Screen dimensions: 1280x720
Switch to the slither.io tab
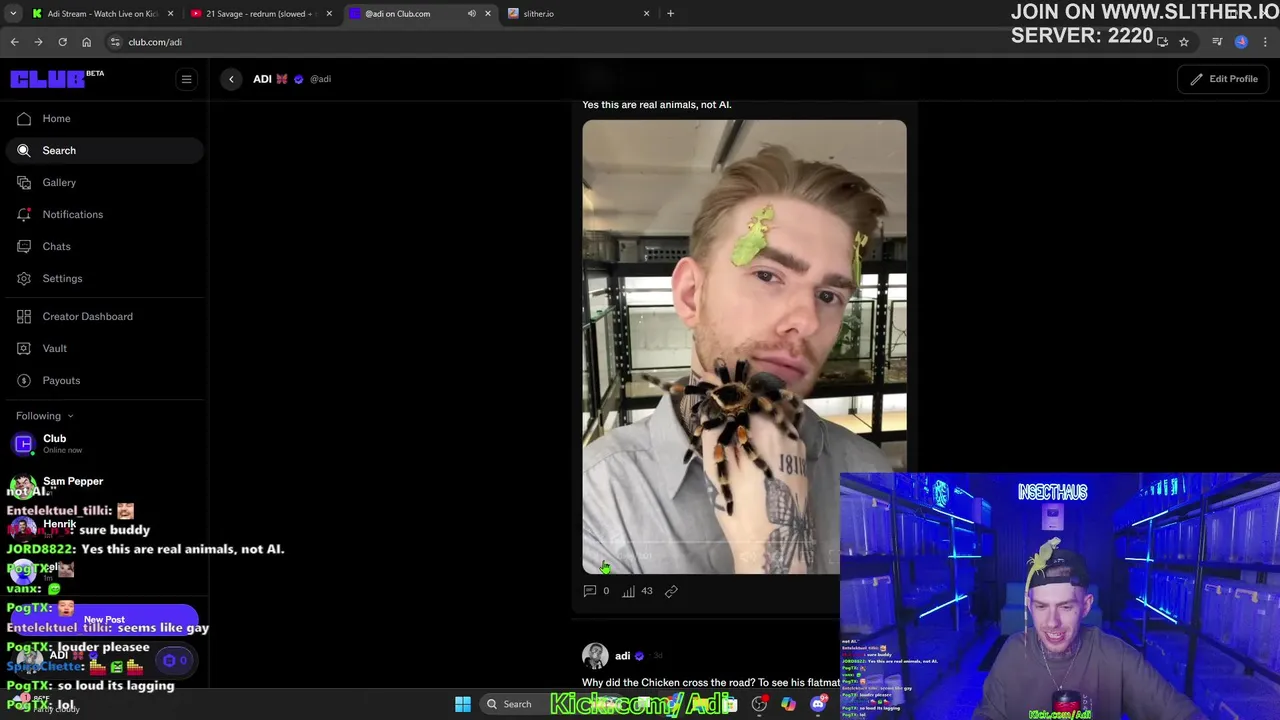pos(578,14)
